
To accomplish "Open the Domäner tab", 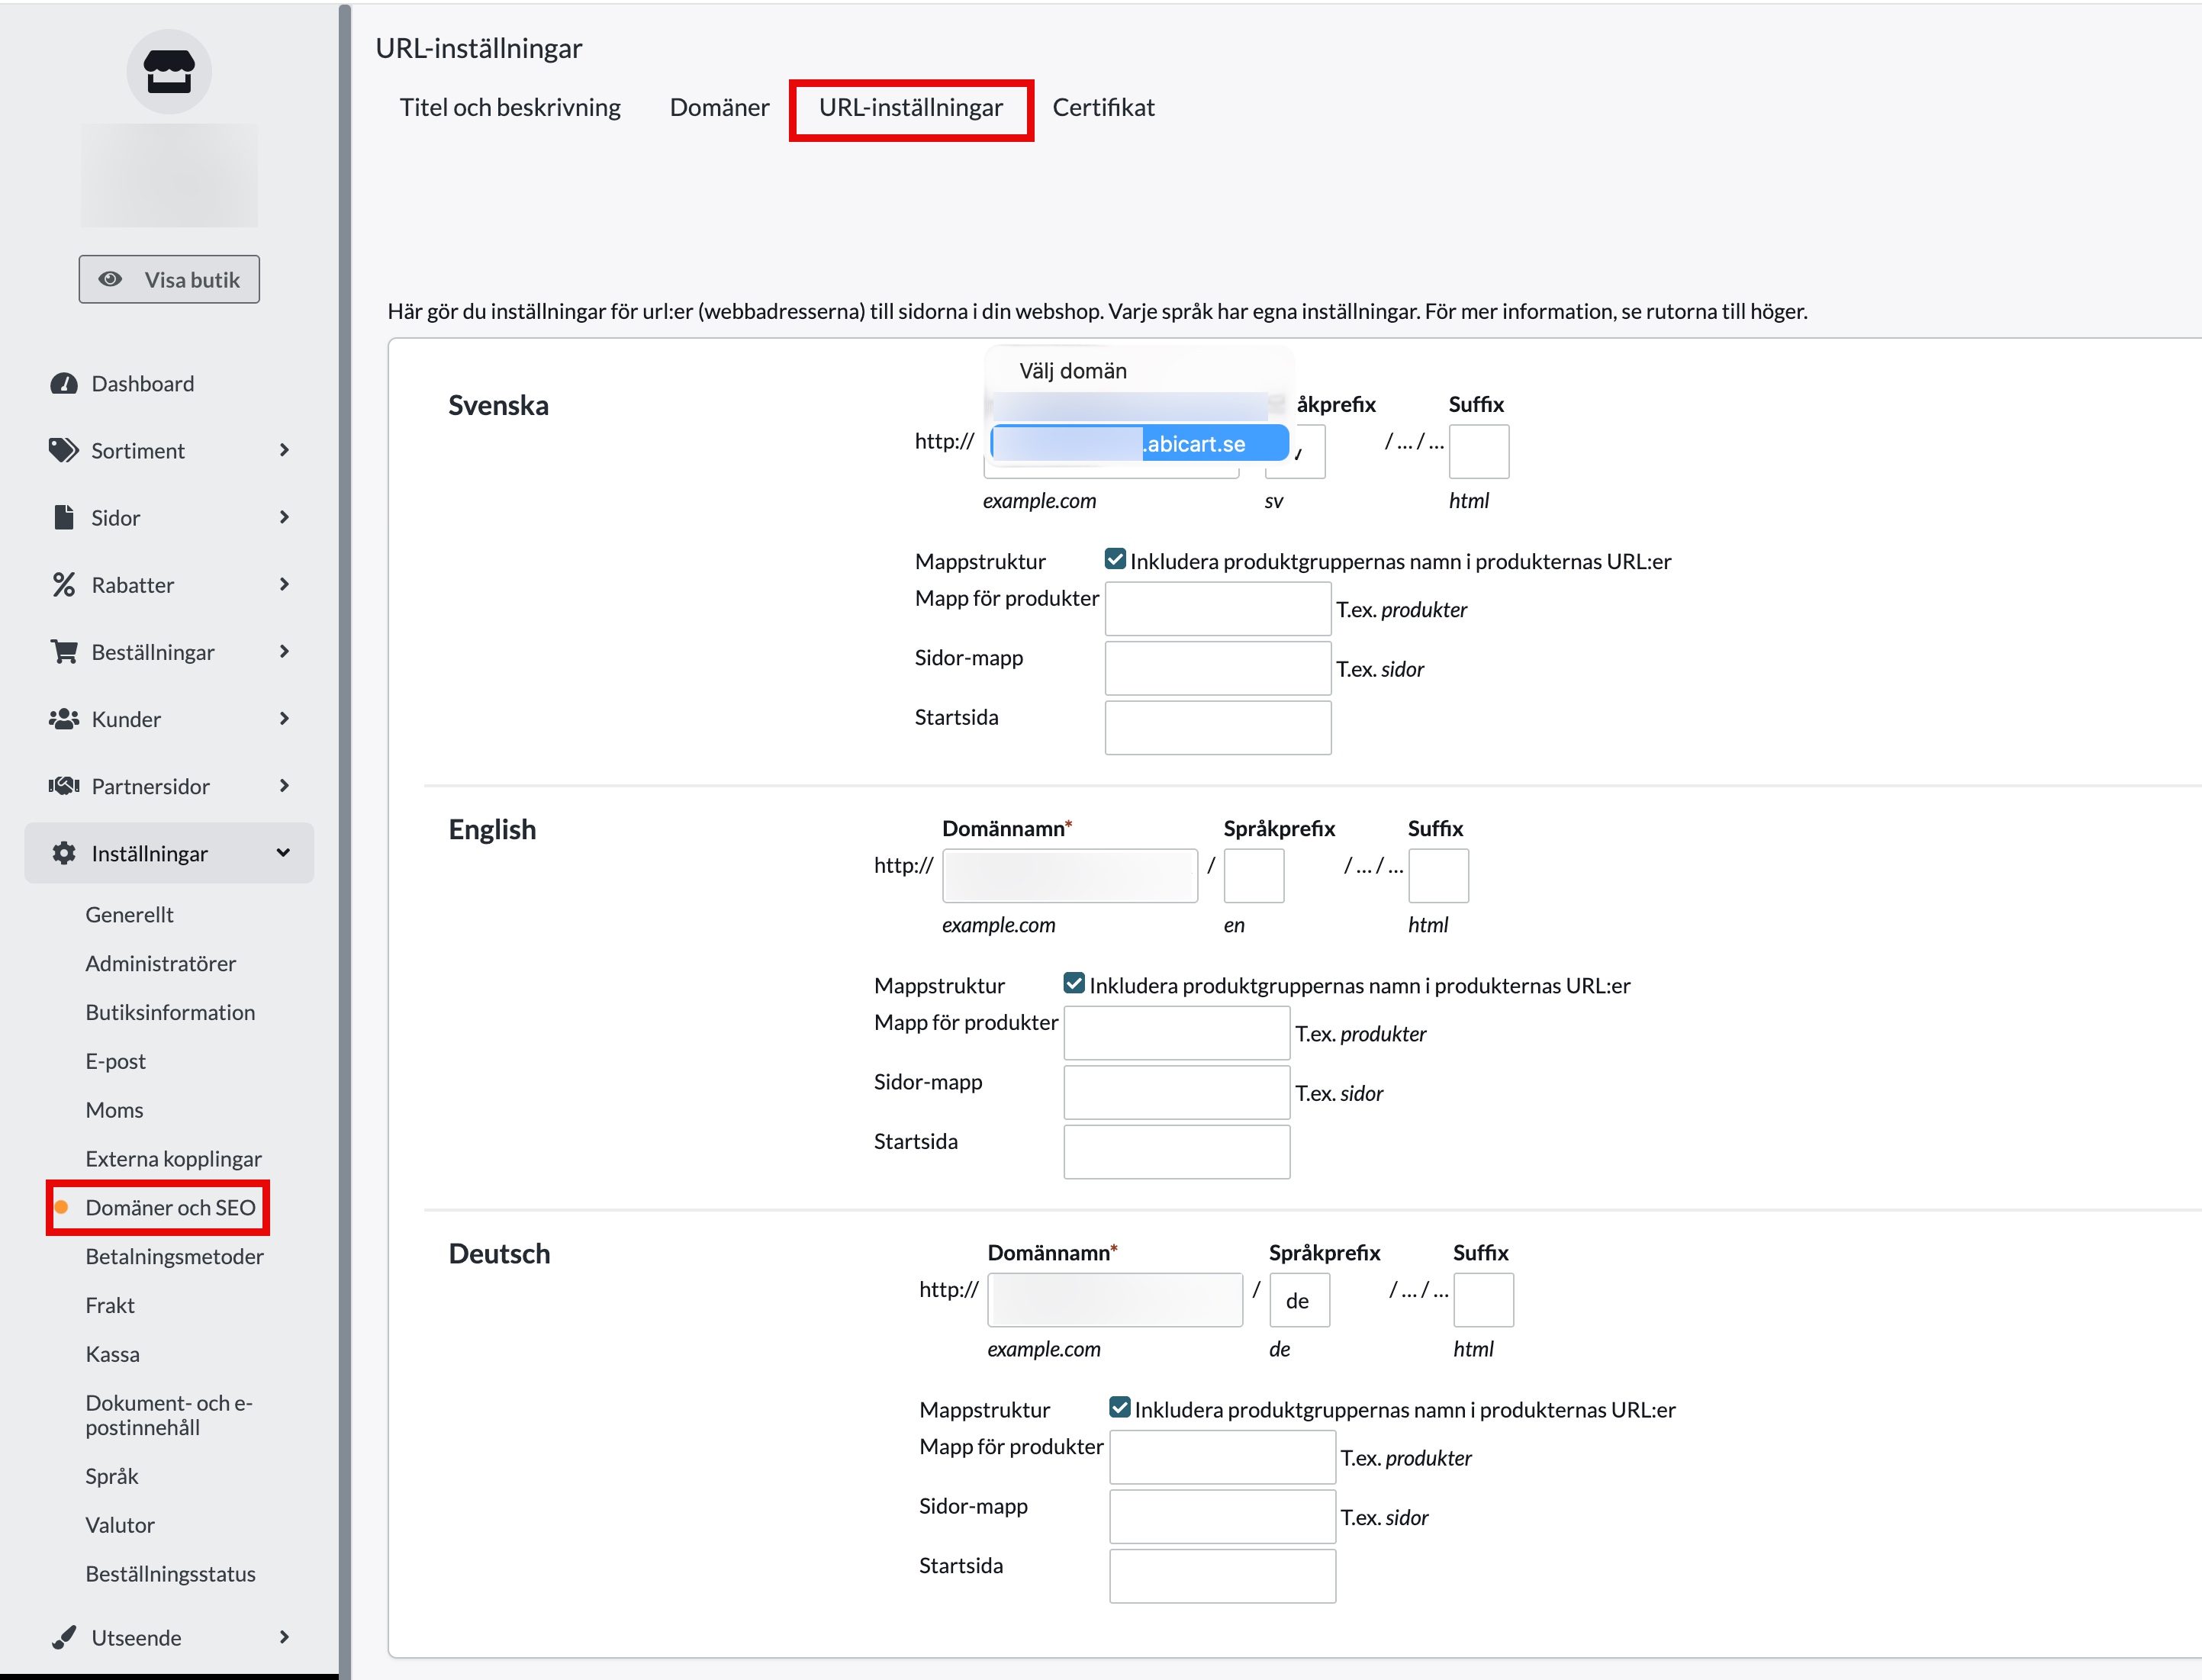I will (719, 108).
